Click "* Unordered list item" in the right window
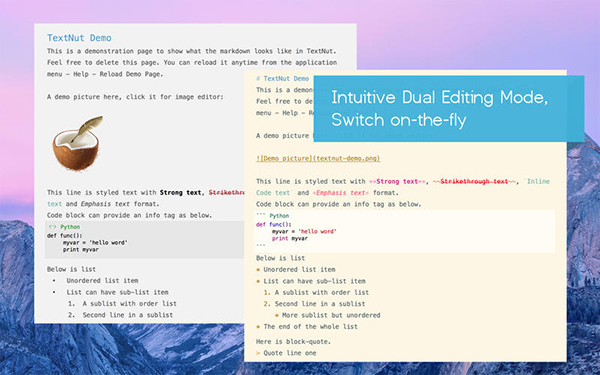 [295, 270]
